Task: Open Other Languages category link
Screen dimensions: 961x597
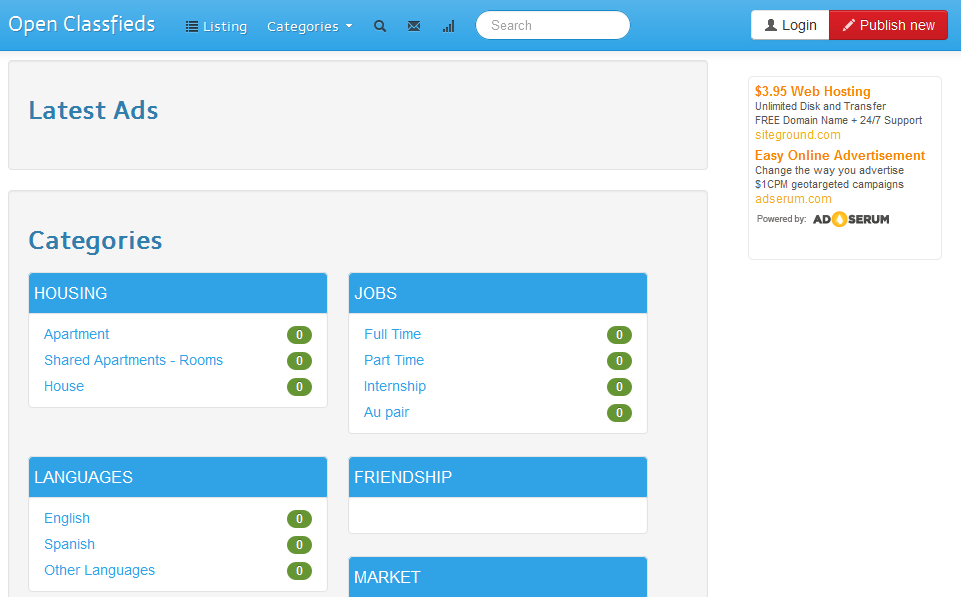Action: tap(99, 570)
